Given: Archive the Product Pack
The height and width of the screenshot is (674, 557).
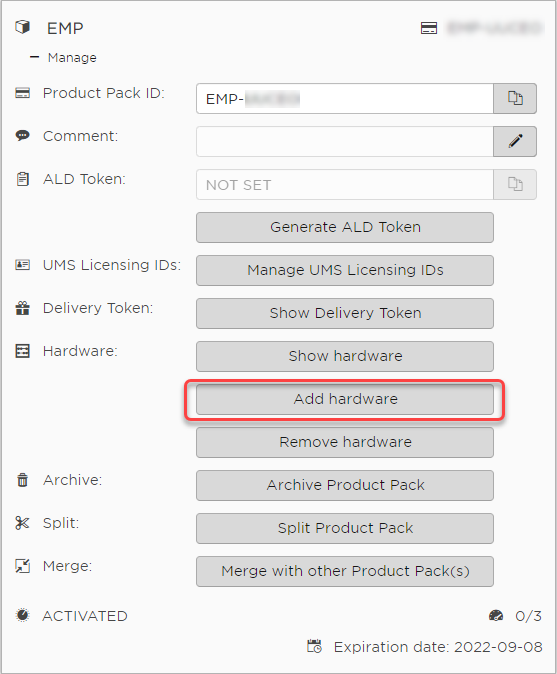Looking at the screenshot, I should coord(345,485).
